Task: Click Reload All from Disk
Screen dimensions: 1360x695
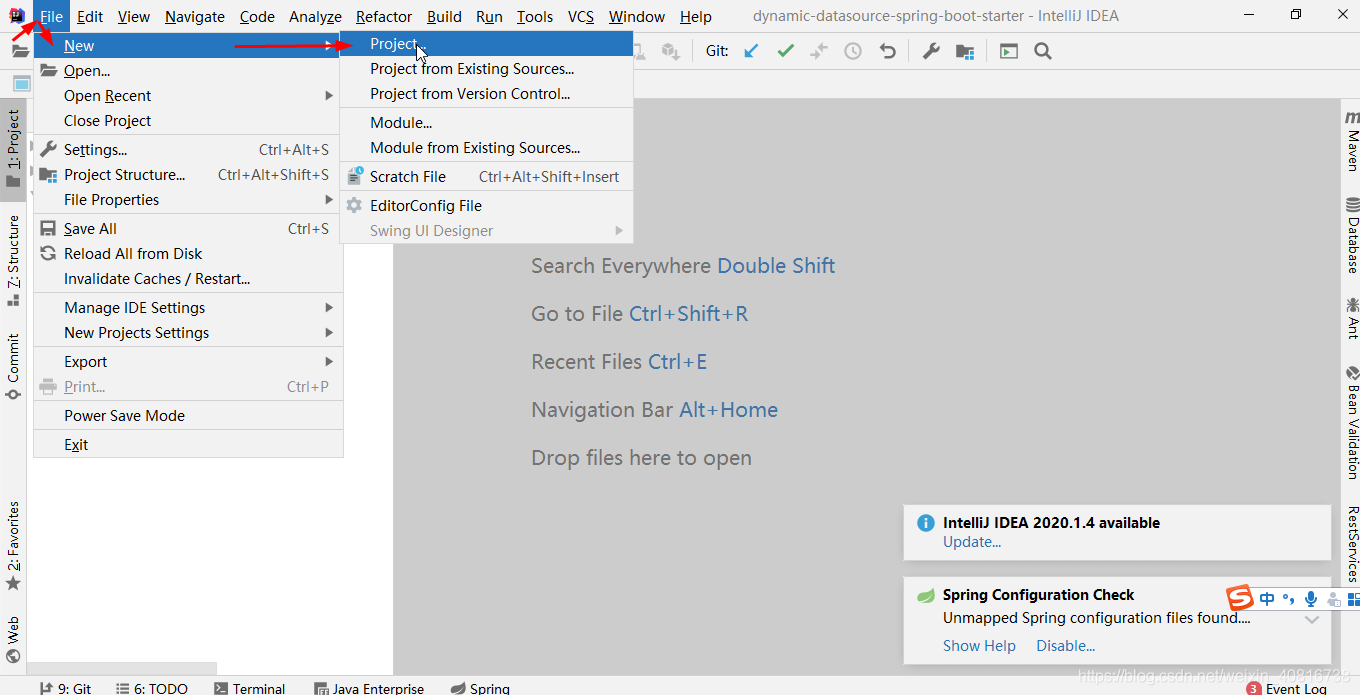Action: click(188, 254)
